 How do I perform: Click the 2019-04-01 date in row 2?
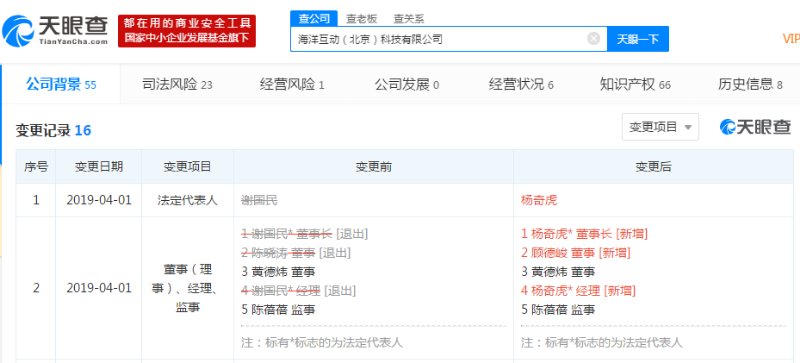click(x=98, y=288)
